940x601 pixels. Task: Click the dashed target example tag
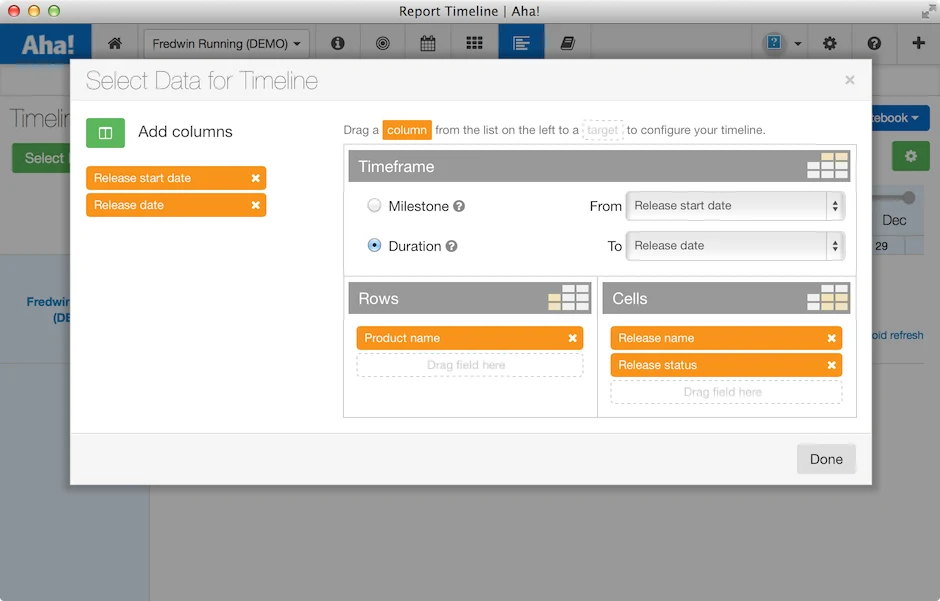coord(602,130)
